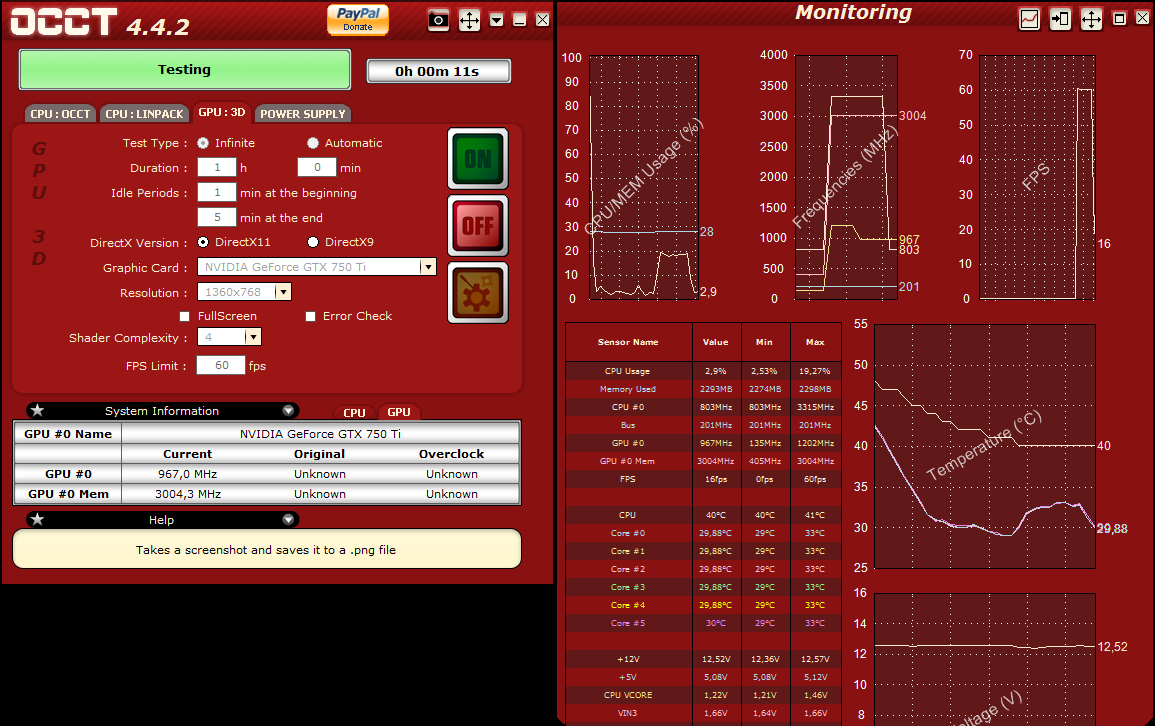Viewport: 1155px width, 726px height.
Task: Open the Shader Complexity dropdown
Action: [253, 337]
